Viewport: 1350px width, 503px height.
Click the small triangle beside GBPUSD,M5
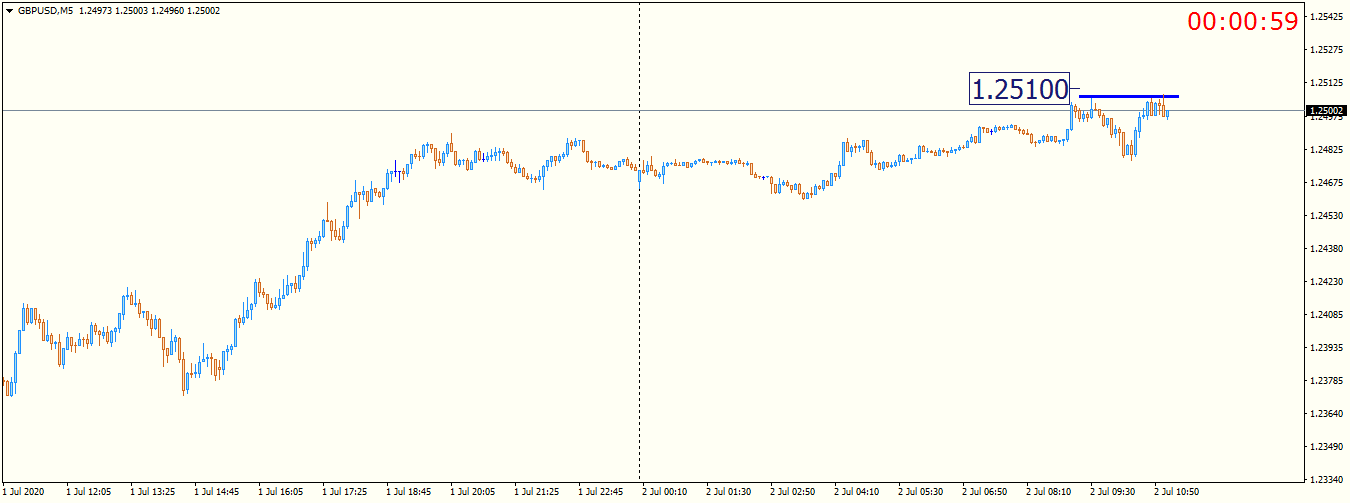(9, 10)
